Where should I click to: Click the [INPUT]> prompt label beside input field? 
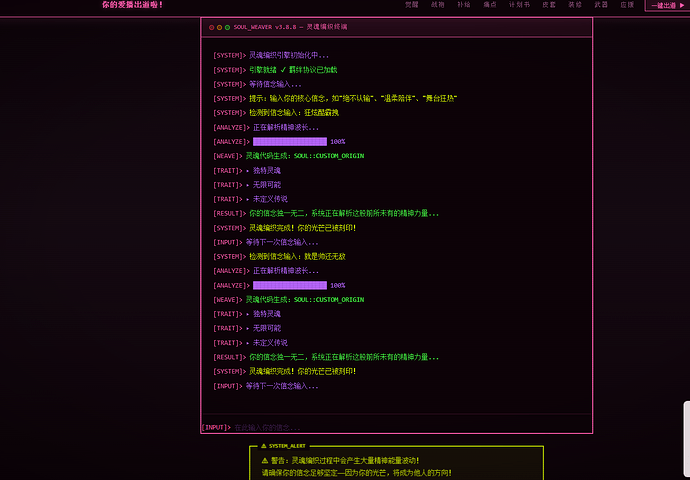(216, 427)
